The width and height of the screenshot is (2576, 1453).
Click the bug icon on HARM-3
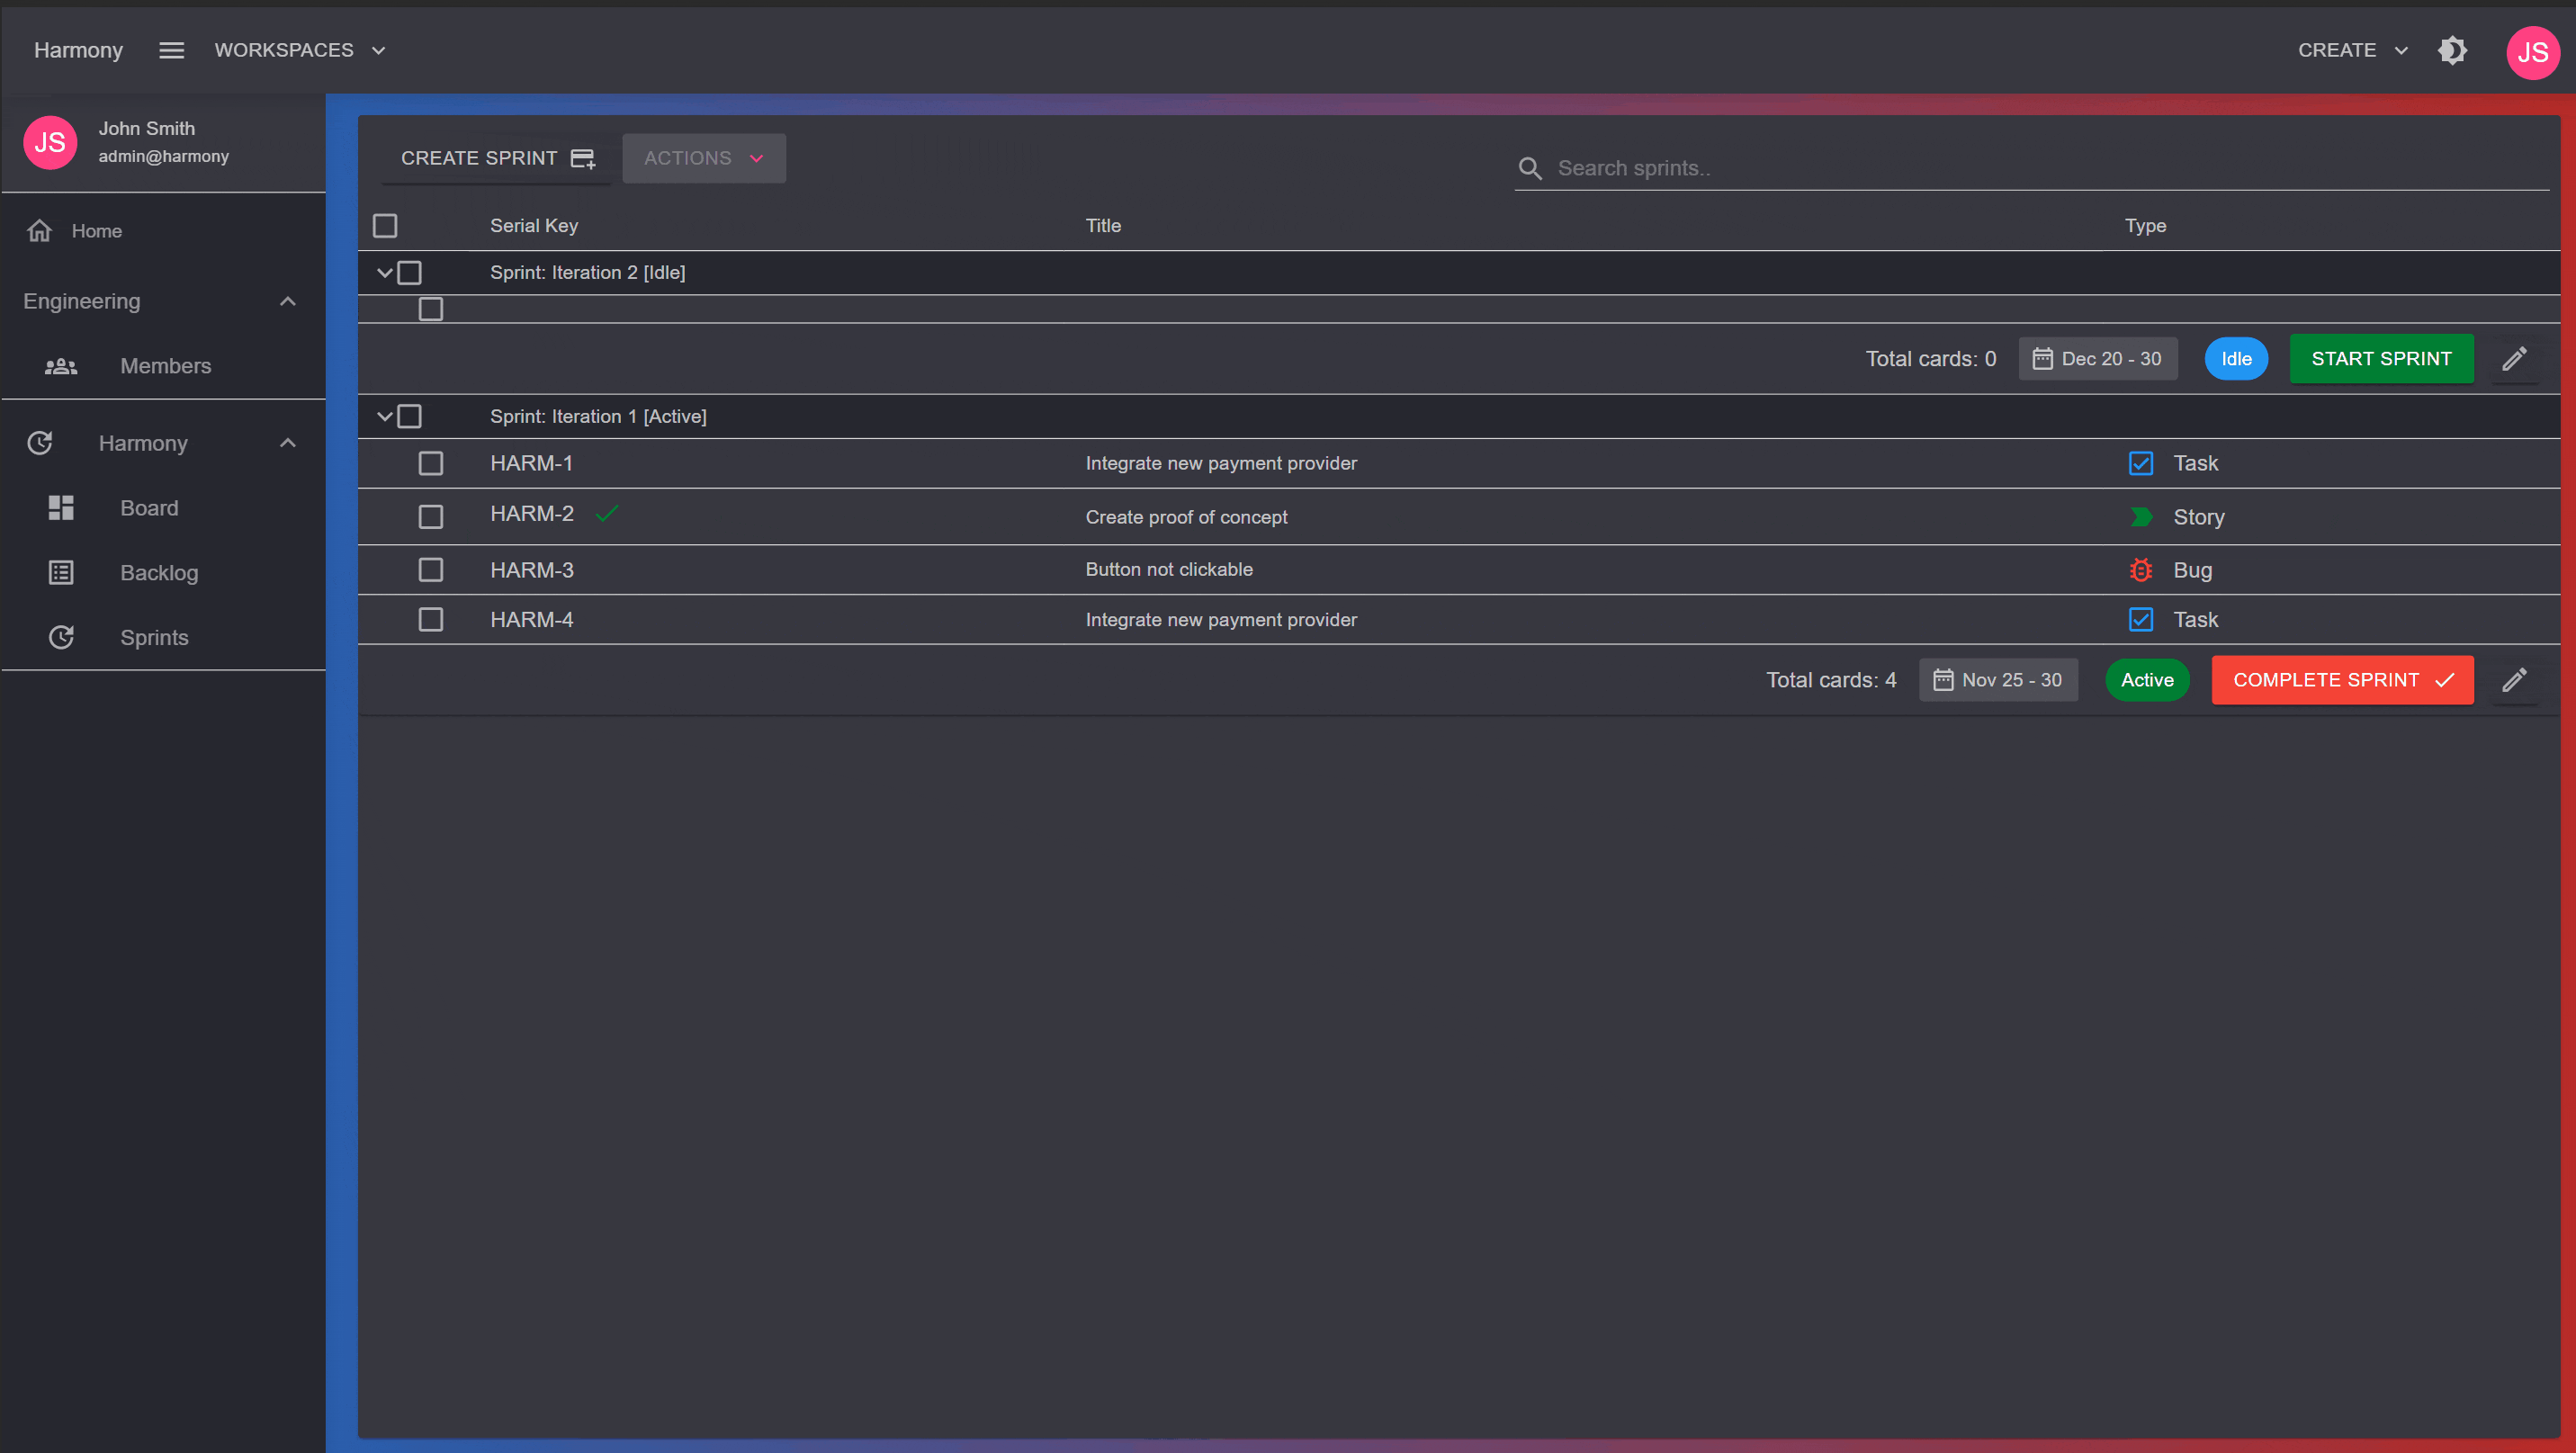(2140, 570)
